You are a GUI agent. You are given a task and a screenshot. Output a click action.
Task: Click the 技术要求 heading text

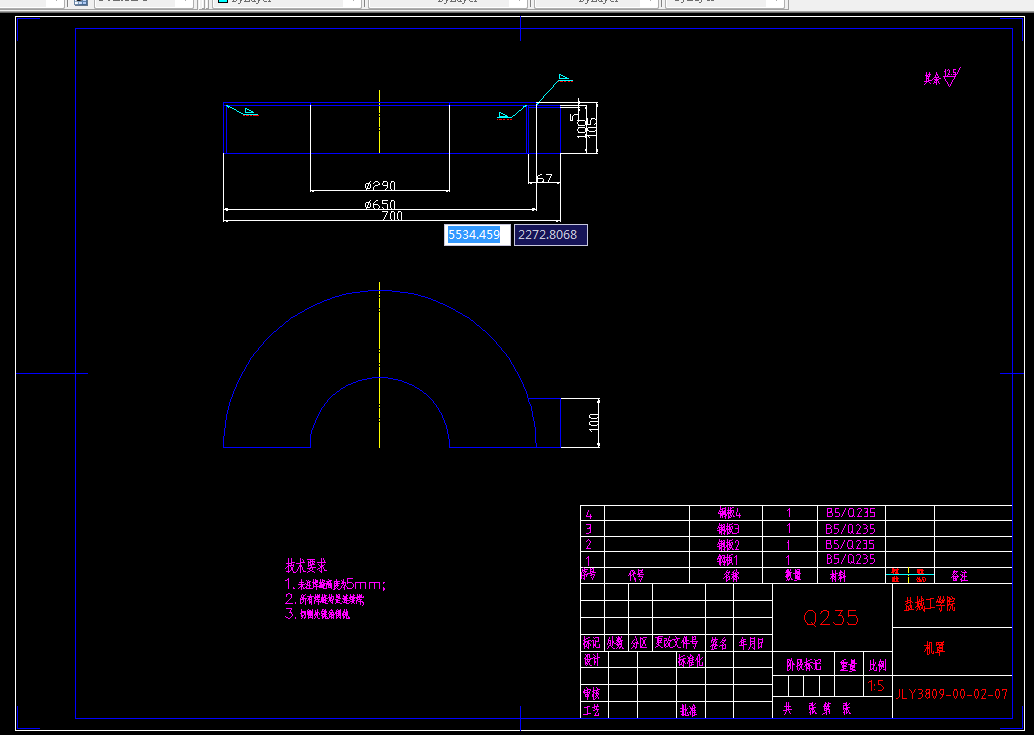[x=306, y=566]
